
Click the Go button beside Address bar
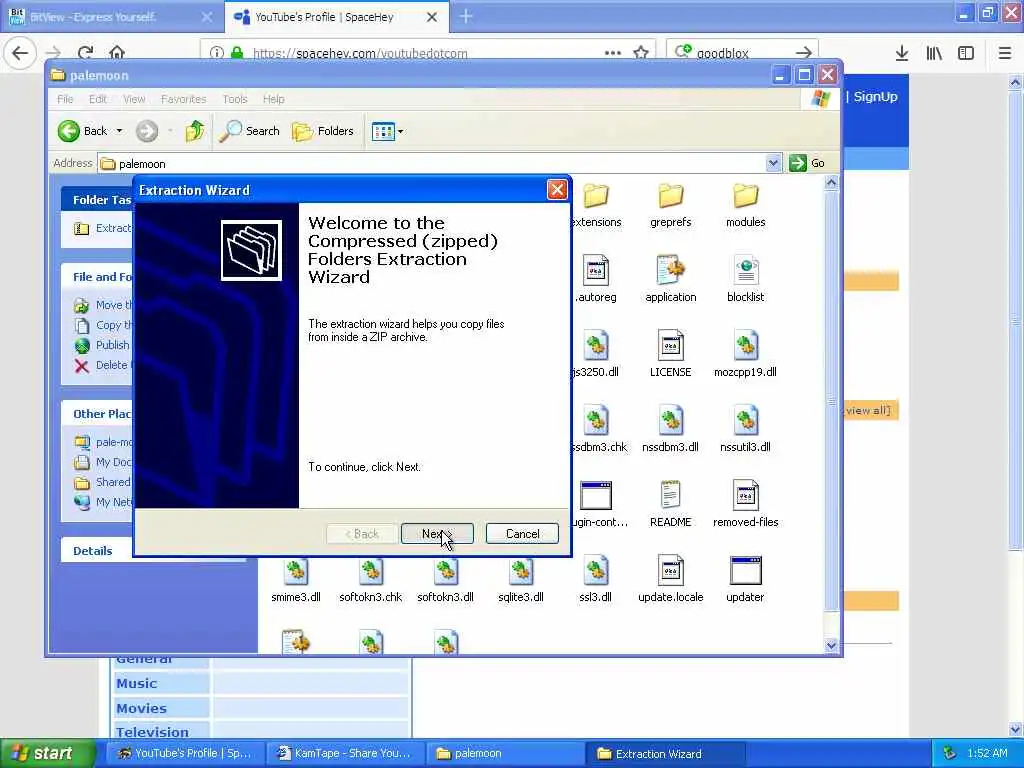tap(807, 163)
